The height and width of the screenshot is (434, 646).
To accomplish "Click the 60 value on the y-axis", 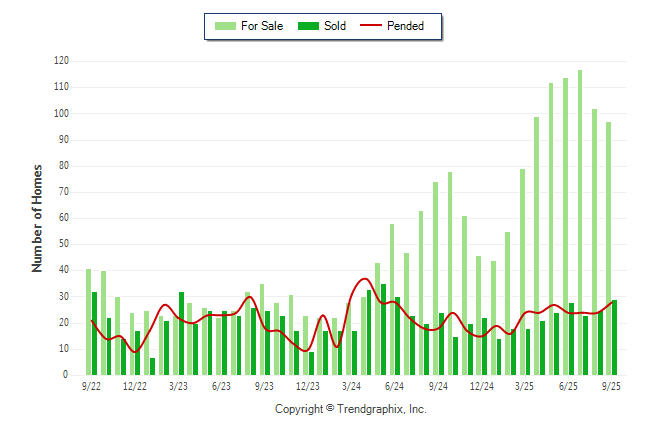I will point(63,218).
